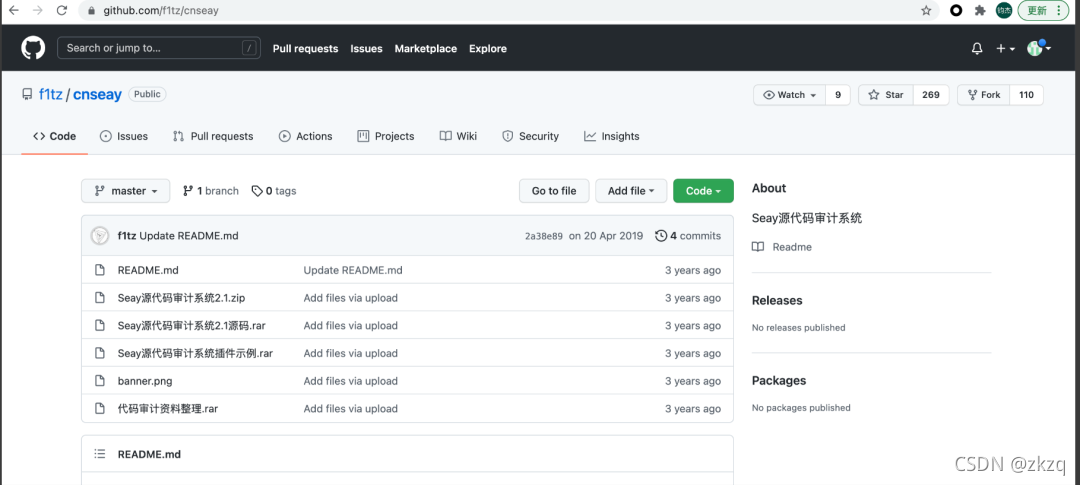The height and width of the screenshot is (485, 1080).
Task: Click the README.md outline list icon
Action: click(x=100, y=454)
